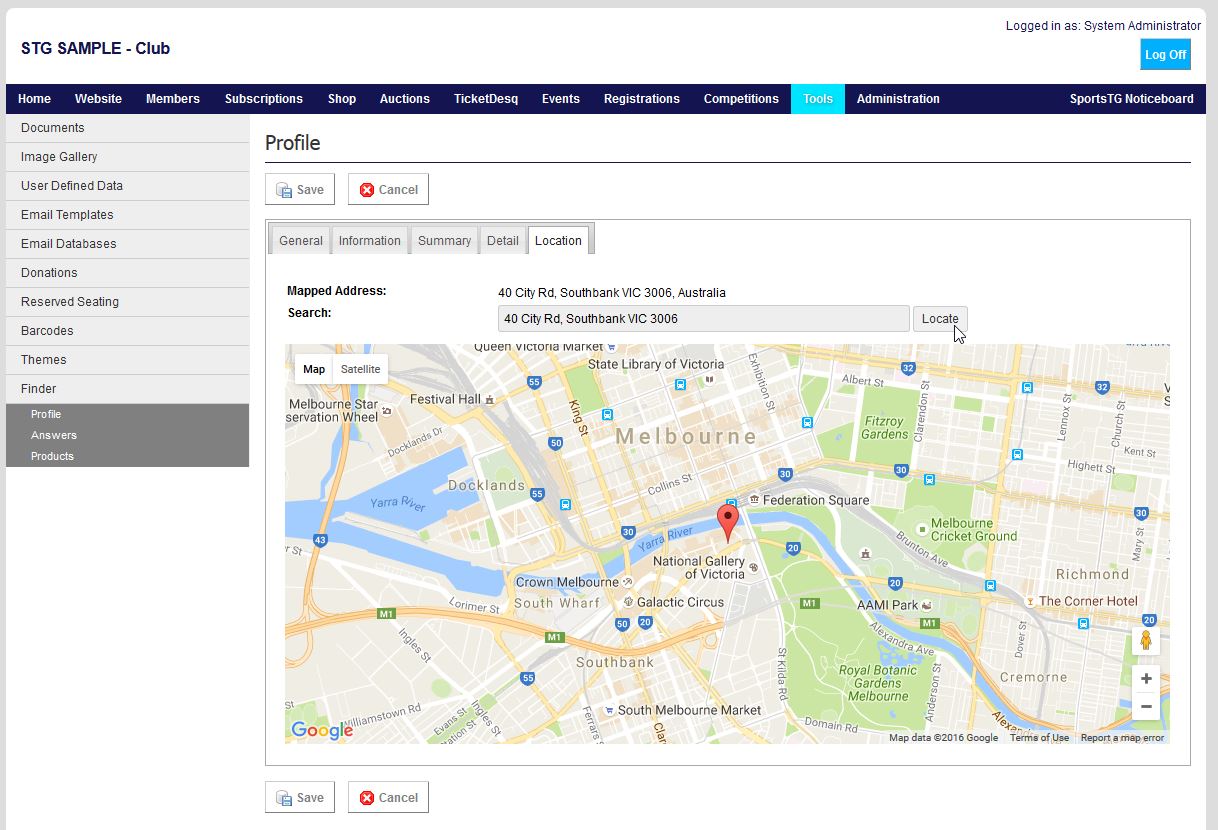Open the TicketDesq menu
This screenshot has height=830, width=1218.
[x=486, y=99]
